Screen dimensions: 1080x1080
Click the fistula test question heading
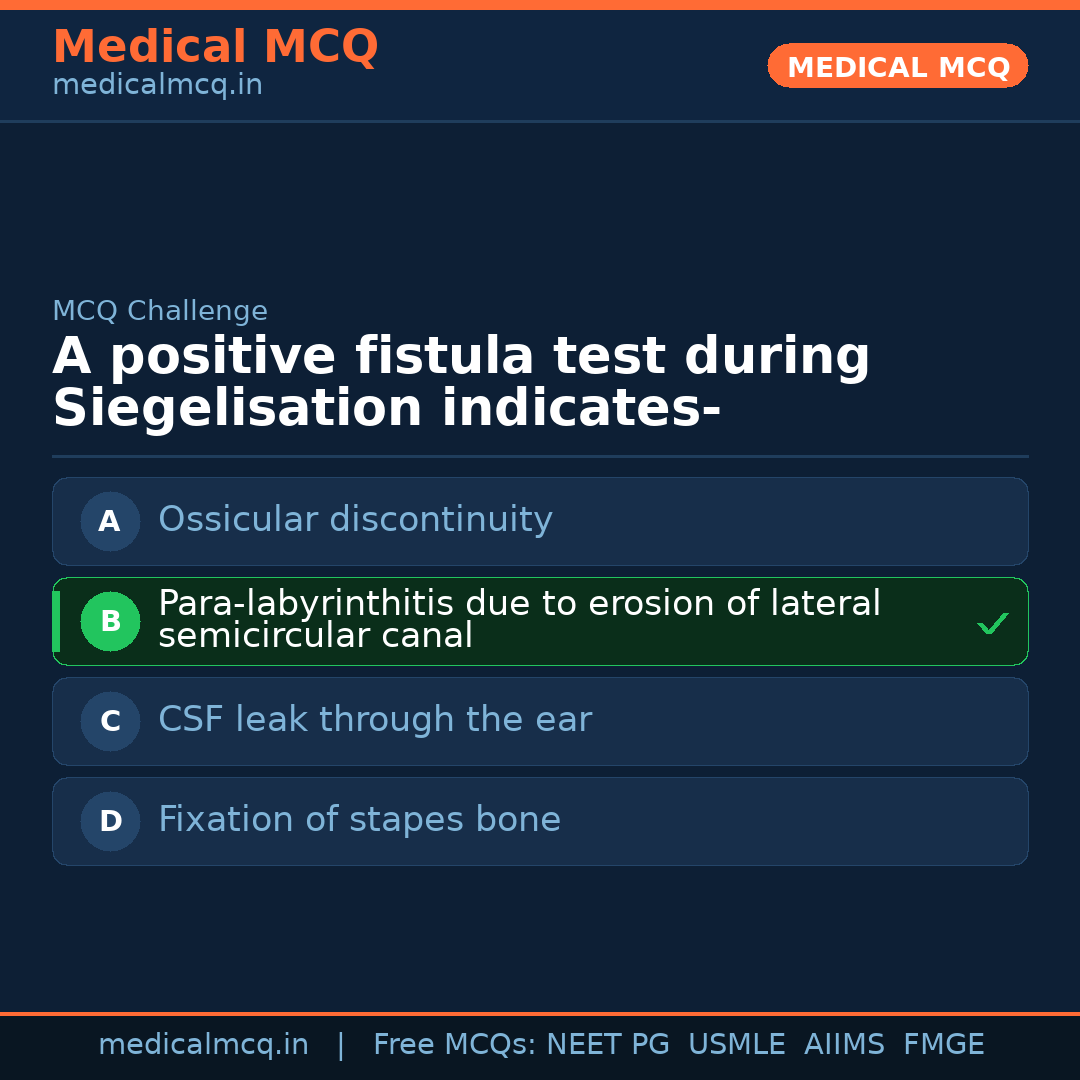click(x=461, y=383)
